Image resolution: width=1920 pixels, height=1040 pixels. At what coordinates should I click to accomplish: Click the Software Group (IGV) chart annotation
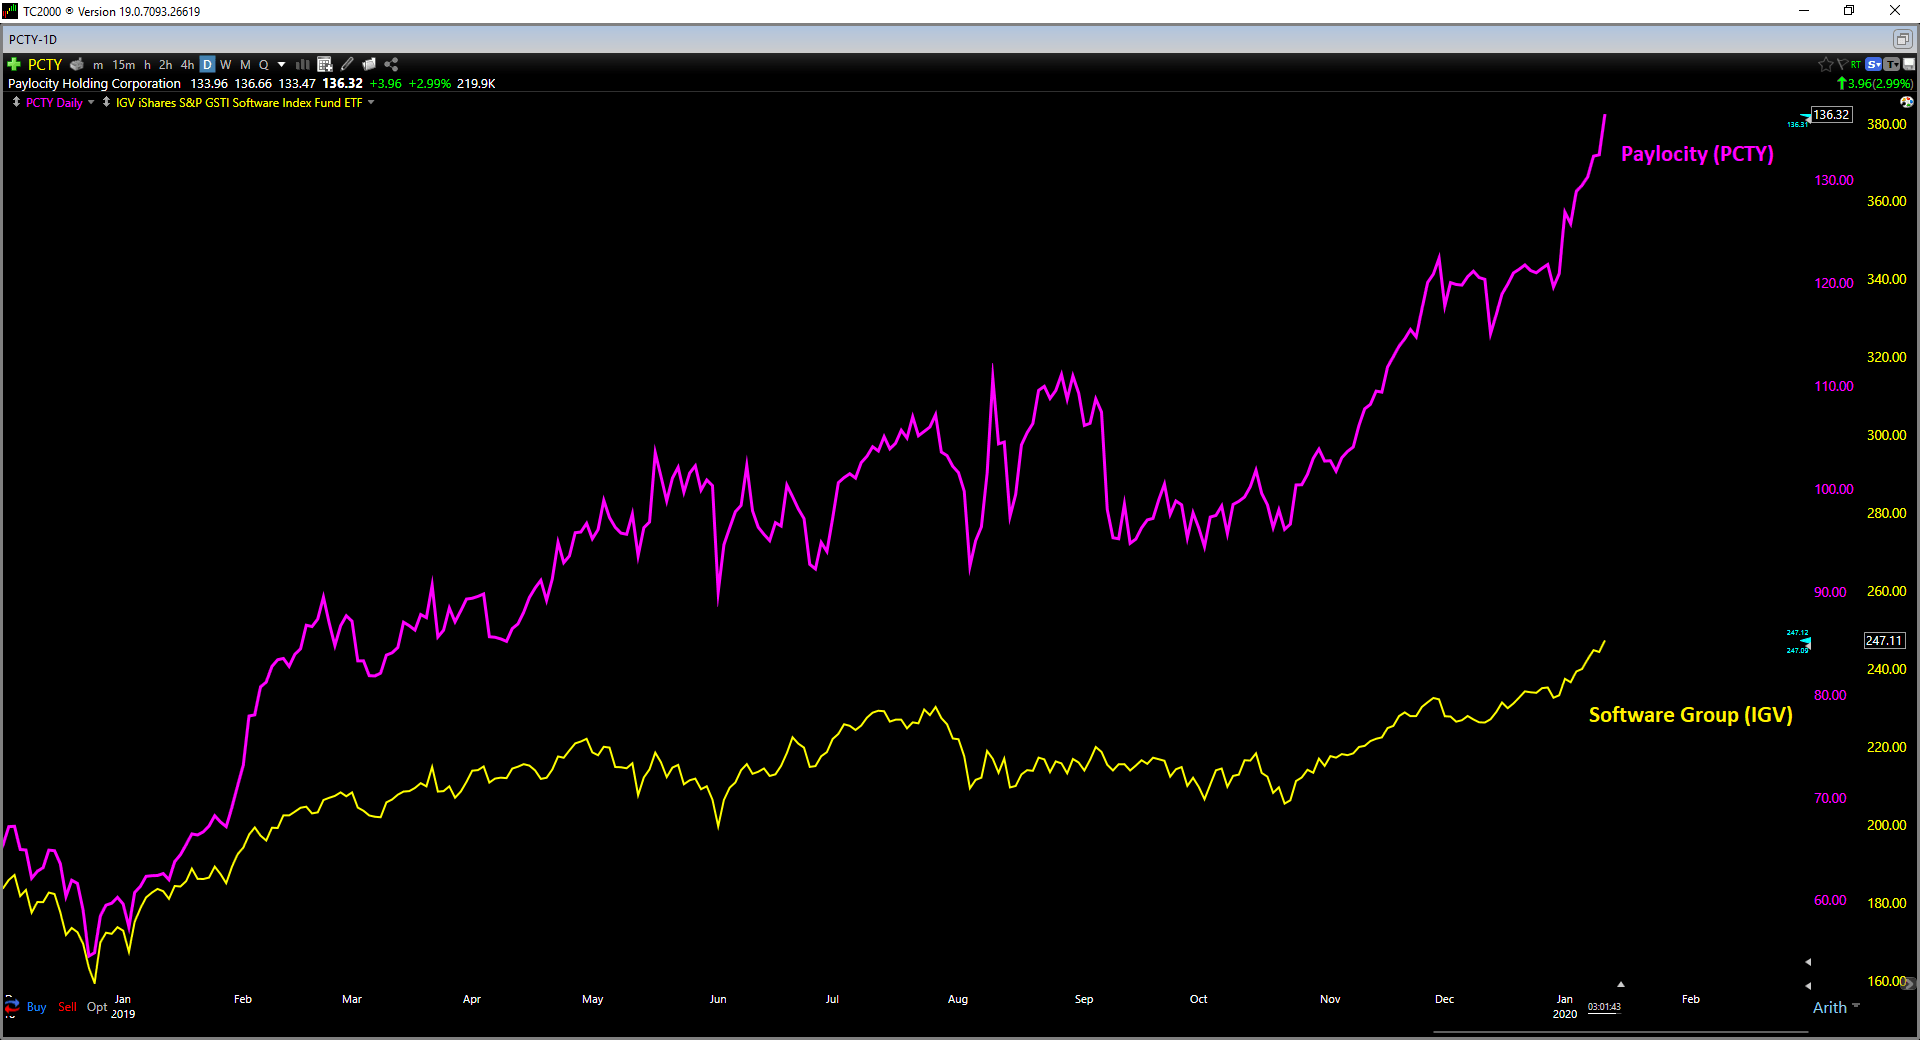coord(1690,715)
